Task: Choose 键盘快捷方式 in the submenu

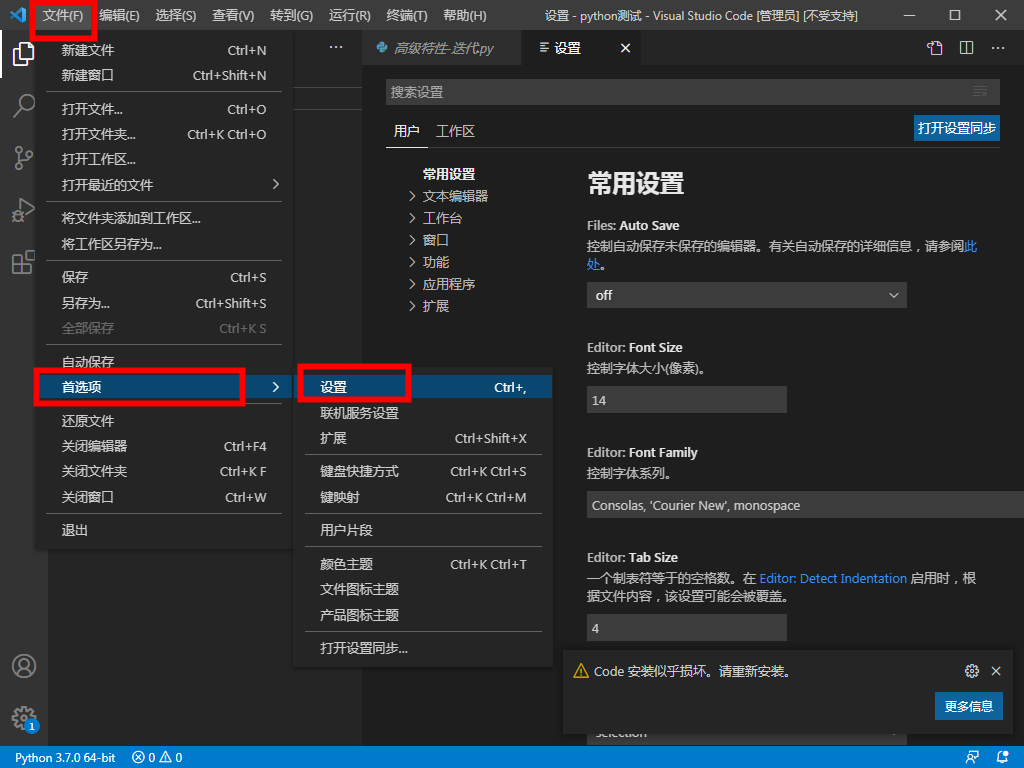Action: click(423, 472)
